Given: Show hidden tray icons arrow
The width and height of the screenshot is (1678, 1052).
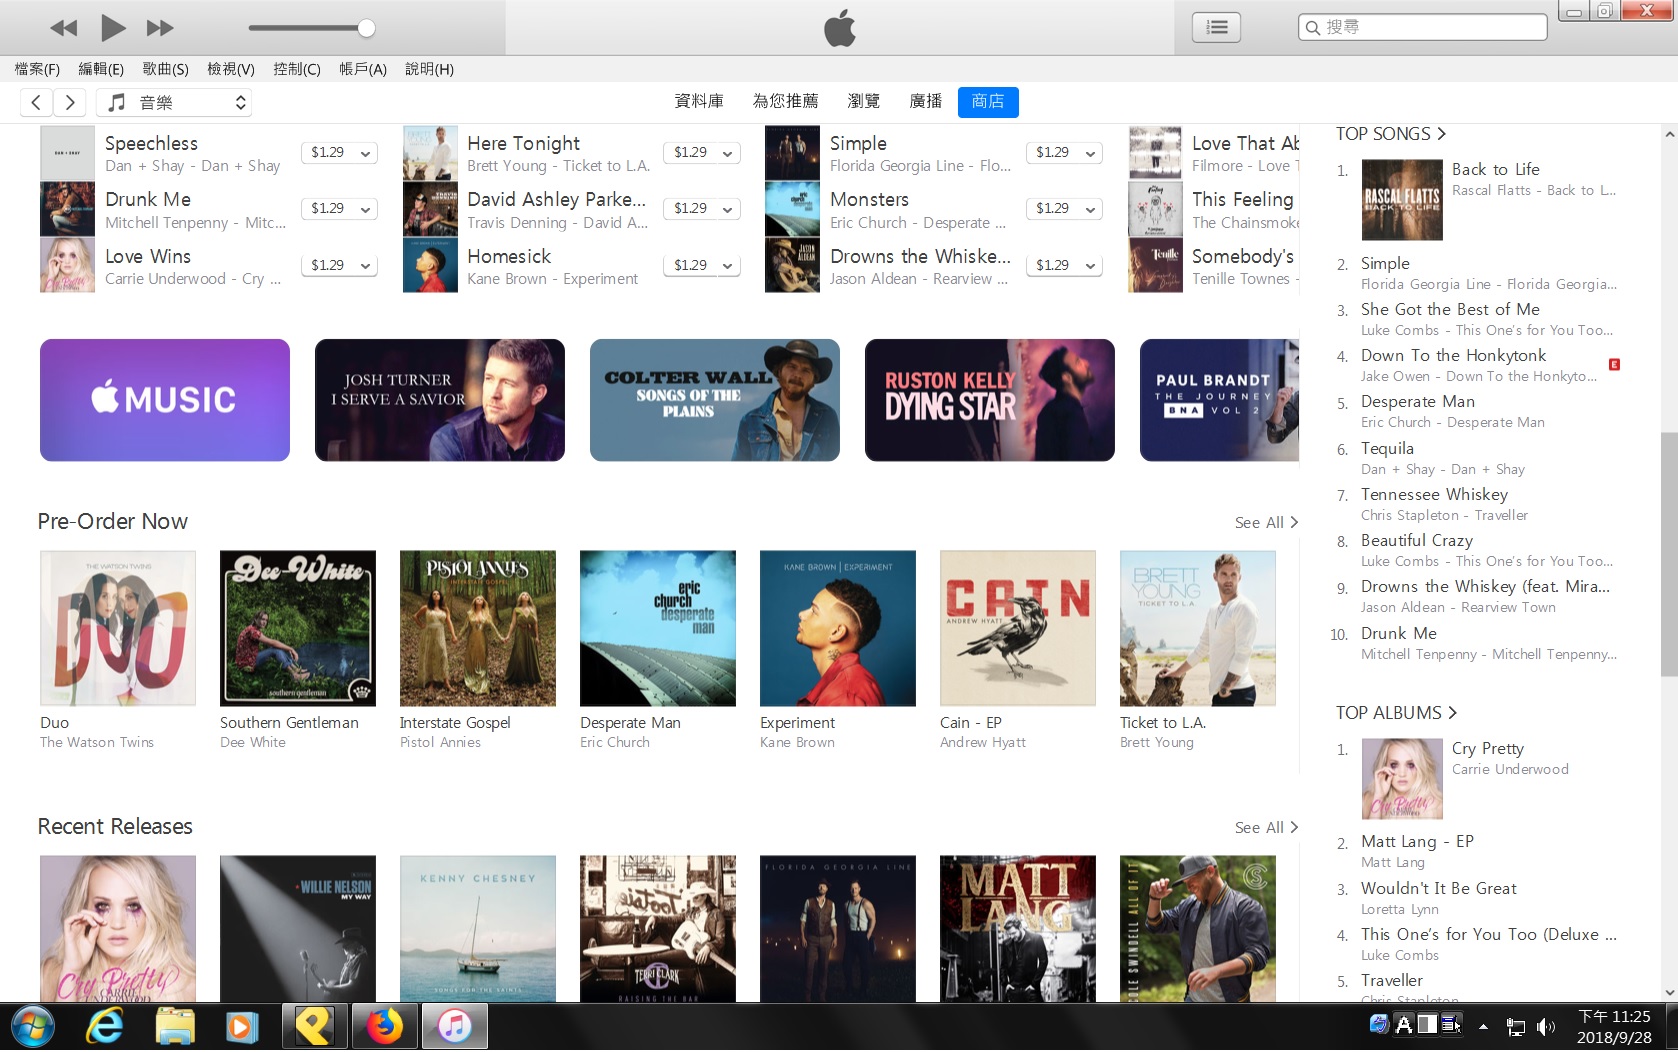Looking at the screenshot, I should [x=1483, y=1027].
